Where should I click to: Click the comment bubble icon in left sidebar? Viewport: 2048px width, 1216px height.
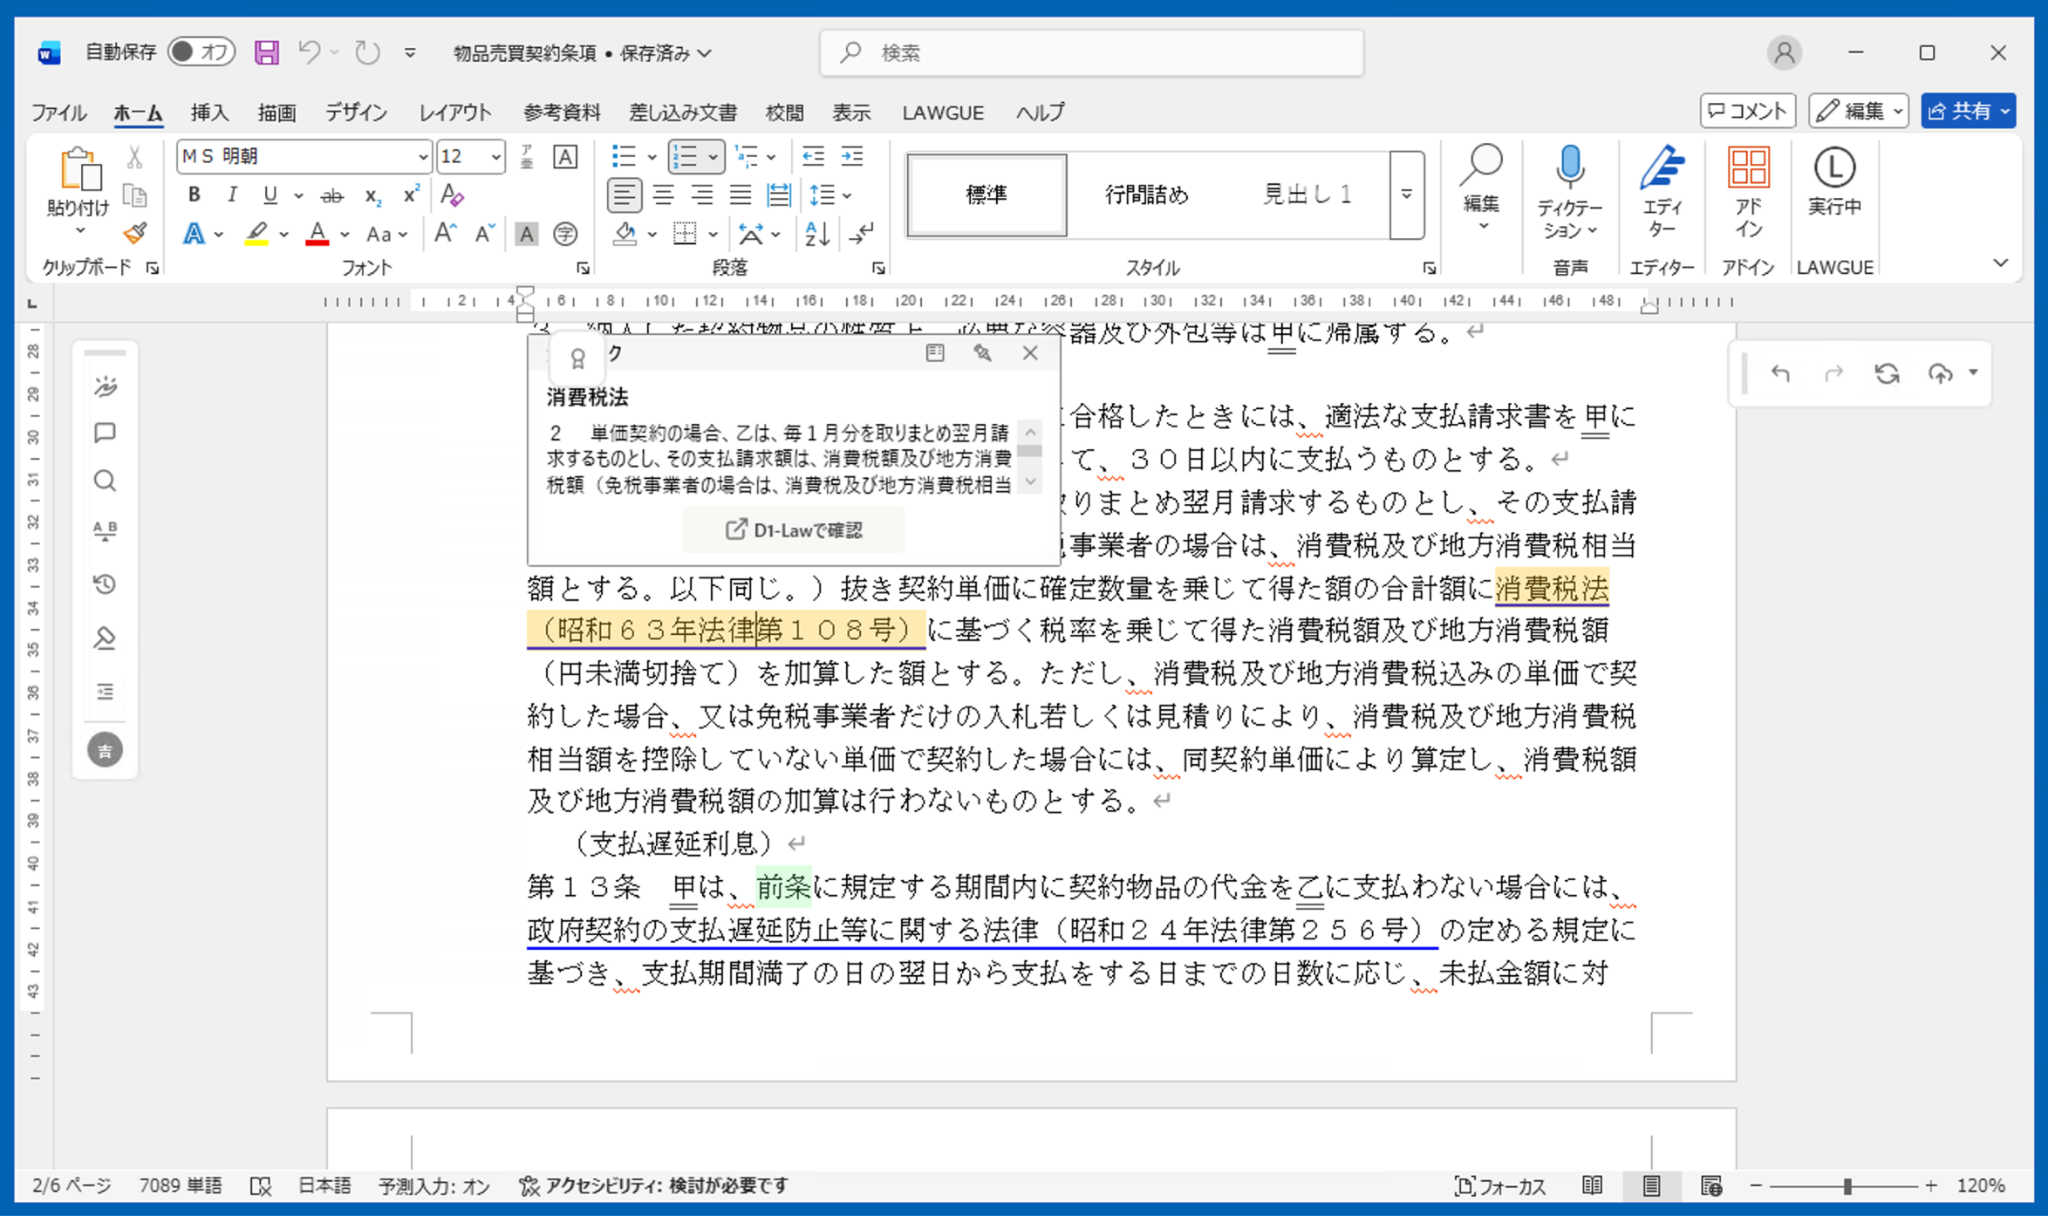coord(105,433)
